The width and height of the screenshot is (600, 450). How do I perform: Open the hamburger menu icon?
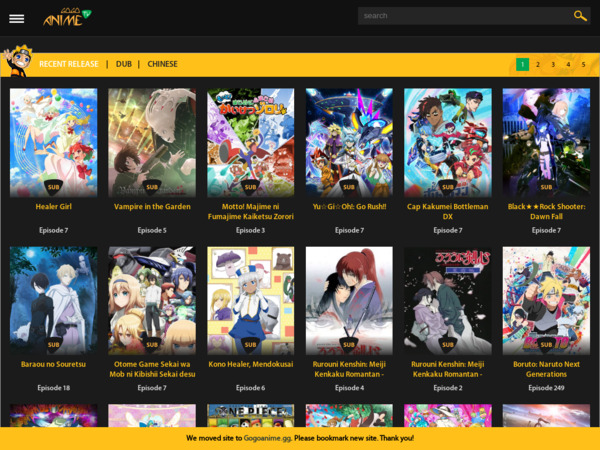[16, 18]
